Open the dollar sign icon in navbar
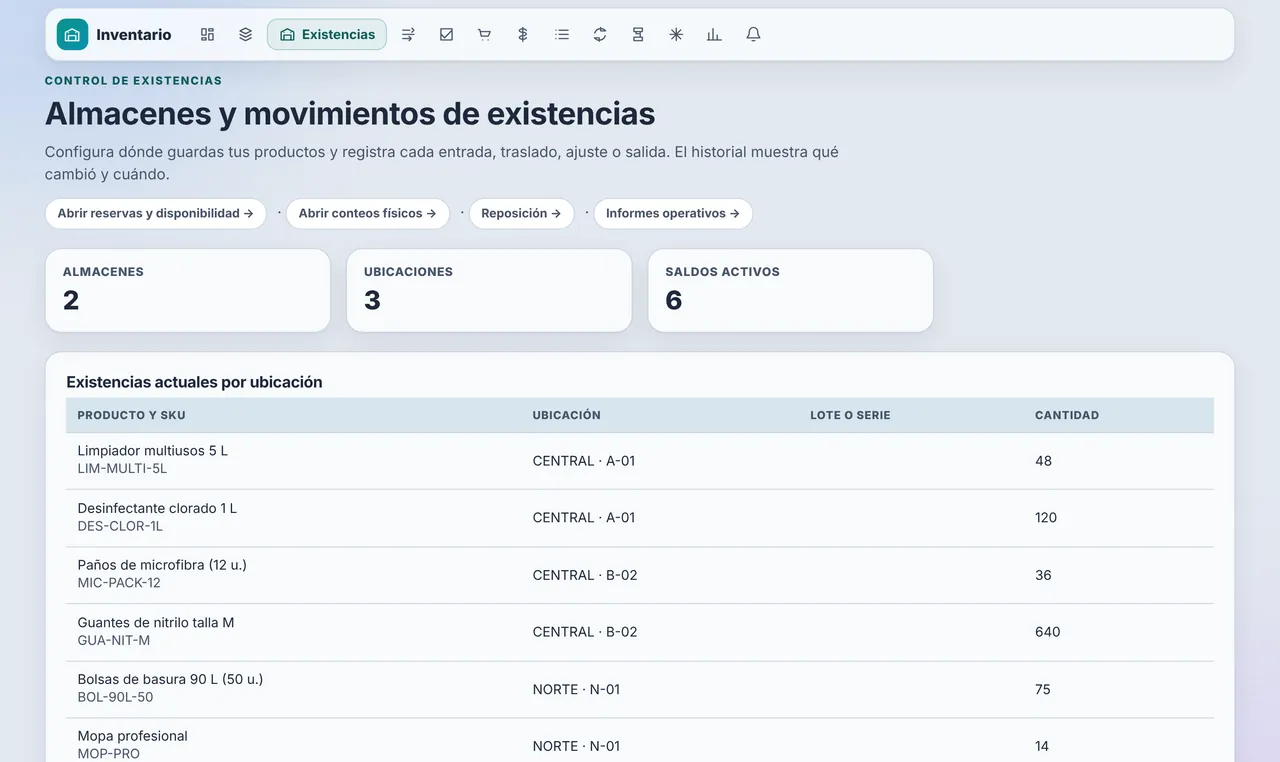 [x=522, y=34]
